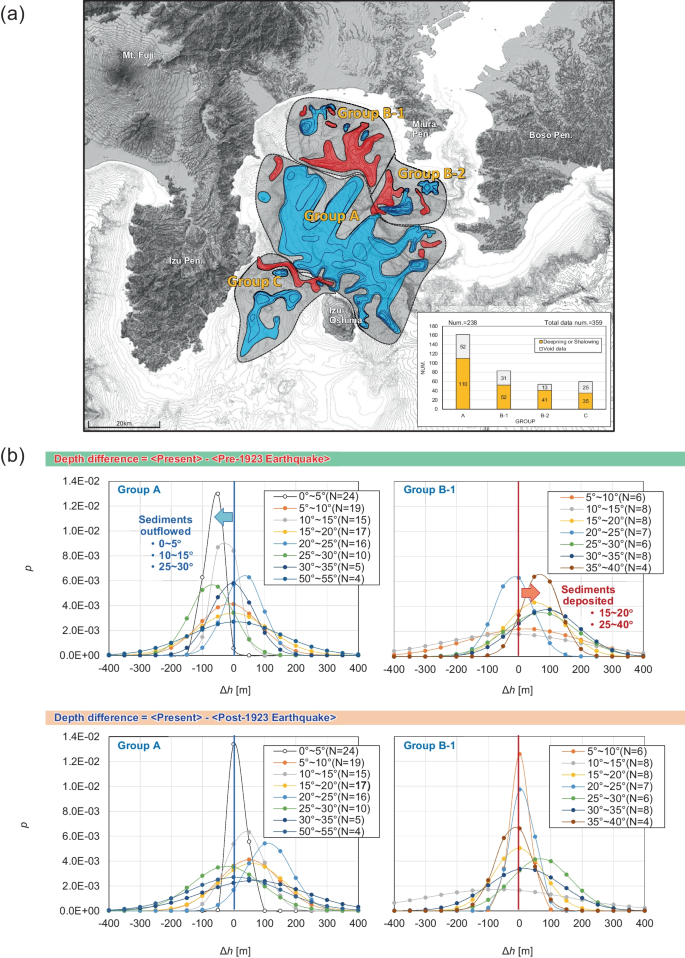
Task: Click the 'Group B-1' label on the map
Action: point(370,113)
